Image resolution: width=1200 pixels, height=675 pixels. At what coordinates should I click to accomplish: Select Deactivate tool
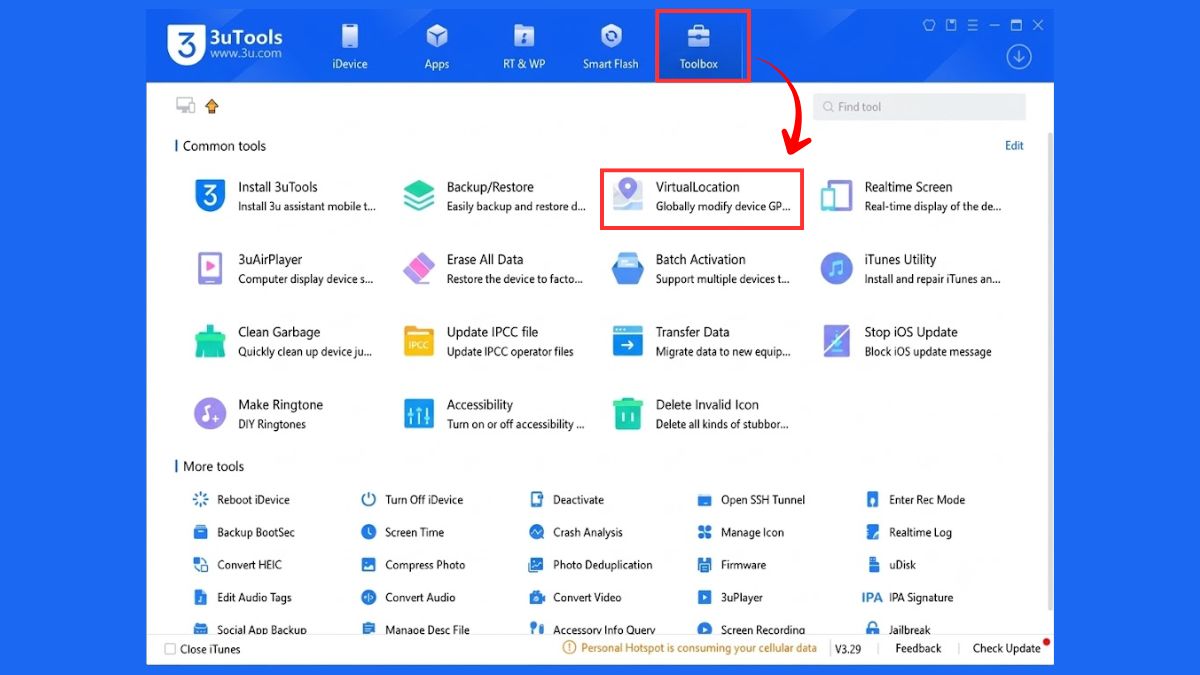566,500
